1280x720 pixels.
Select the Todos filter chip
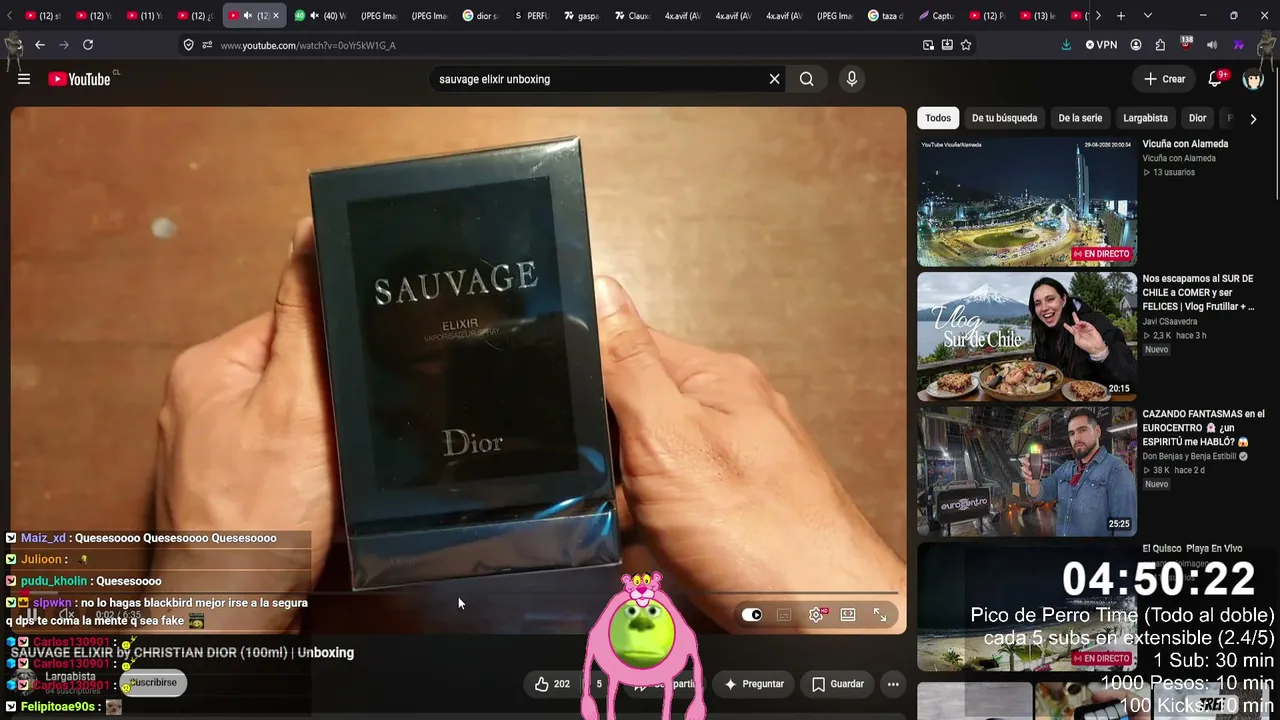click(938, 118)
